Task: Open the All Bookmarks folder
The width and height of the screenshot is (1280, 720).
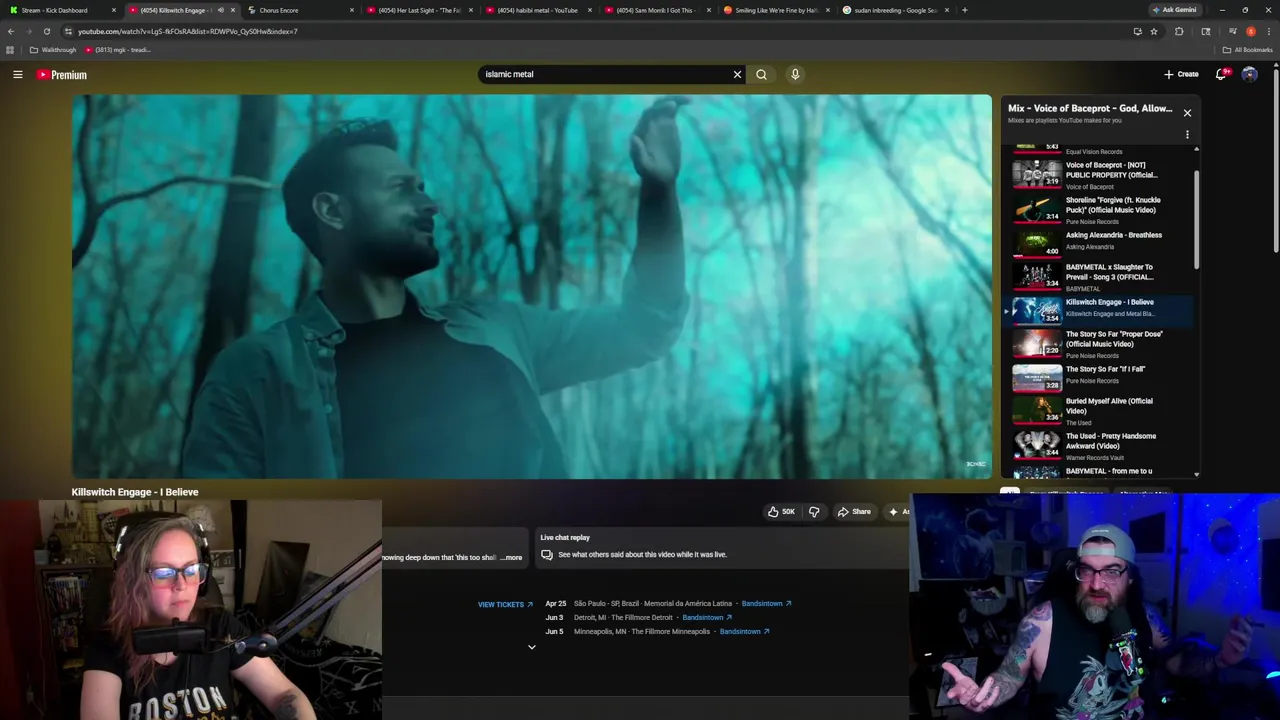Action: [x=1248, y=50]
